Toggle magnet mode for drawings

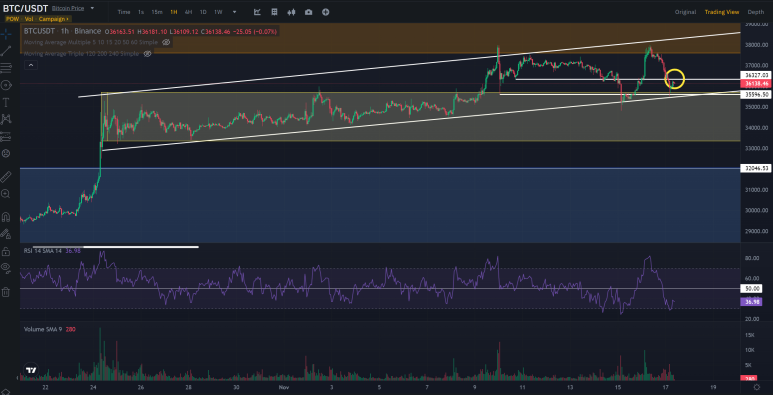[x=6, y=216]
